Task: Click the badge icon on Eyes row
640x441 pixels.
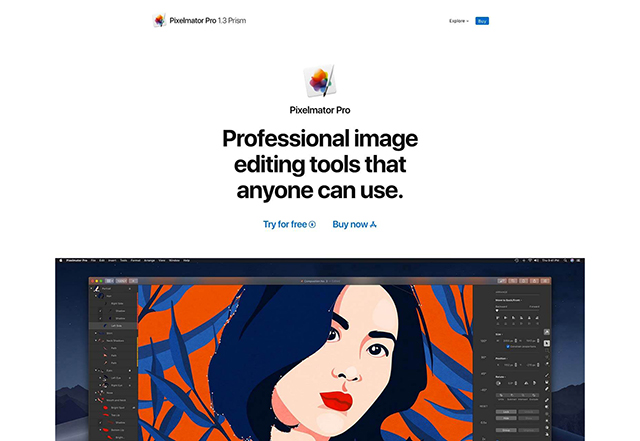Action: pyautogui.click(x=130, y=370)
